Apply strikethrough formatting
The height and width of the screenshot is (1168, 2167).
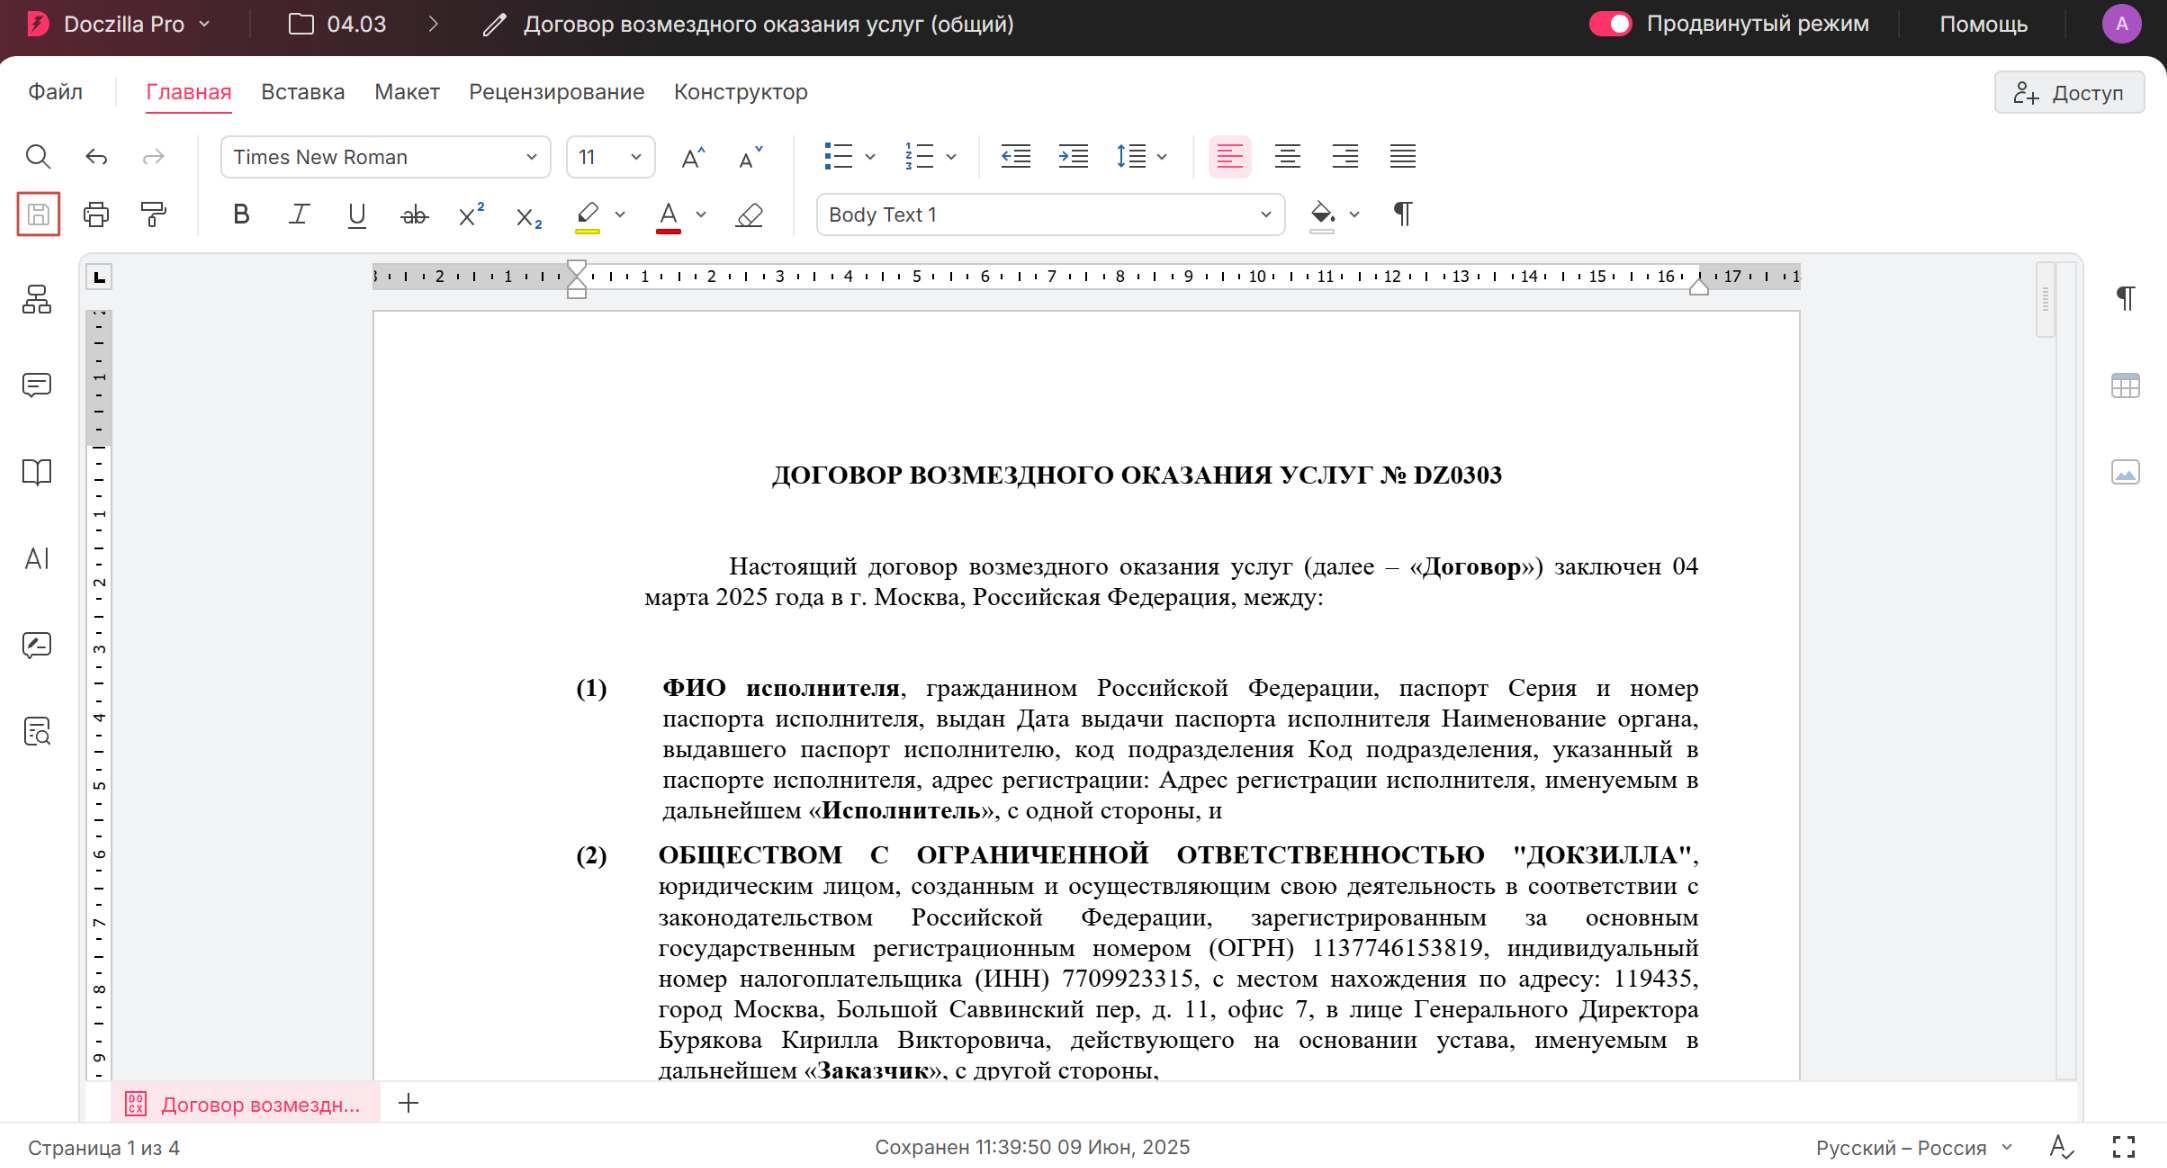click(414, 215)
